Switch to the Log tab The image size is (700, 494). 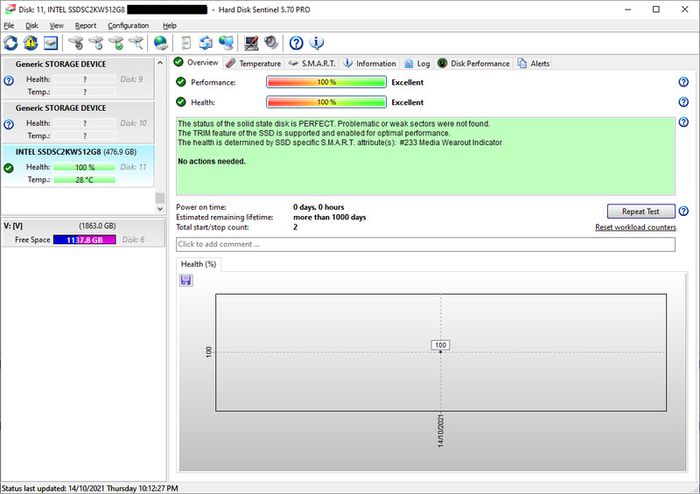(417, 63)
